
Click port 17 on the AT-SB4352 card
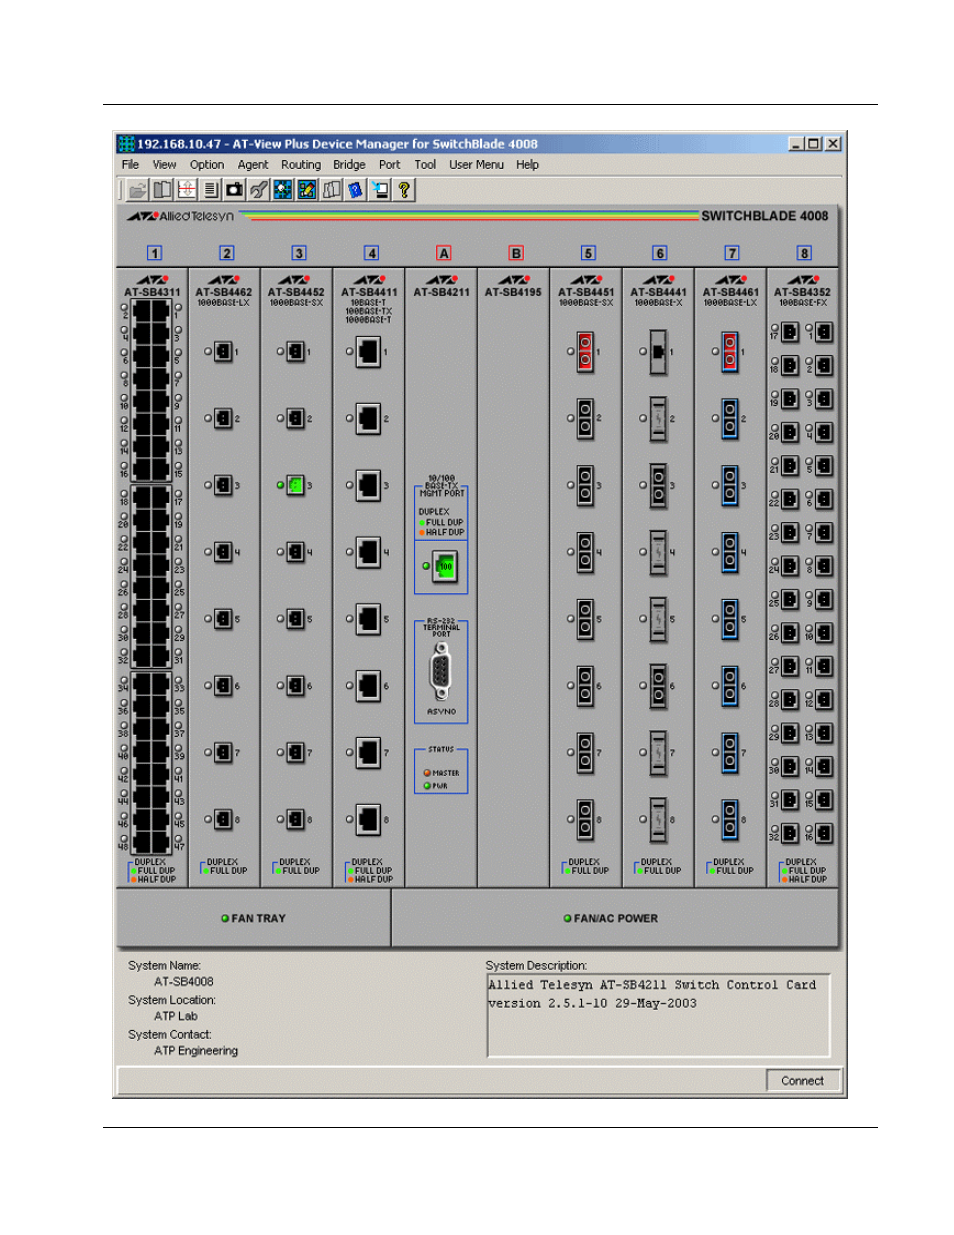point(790,332)
